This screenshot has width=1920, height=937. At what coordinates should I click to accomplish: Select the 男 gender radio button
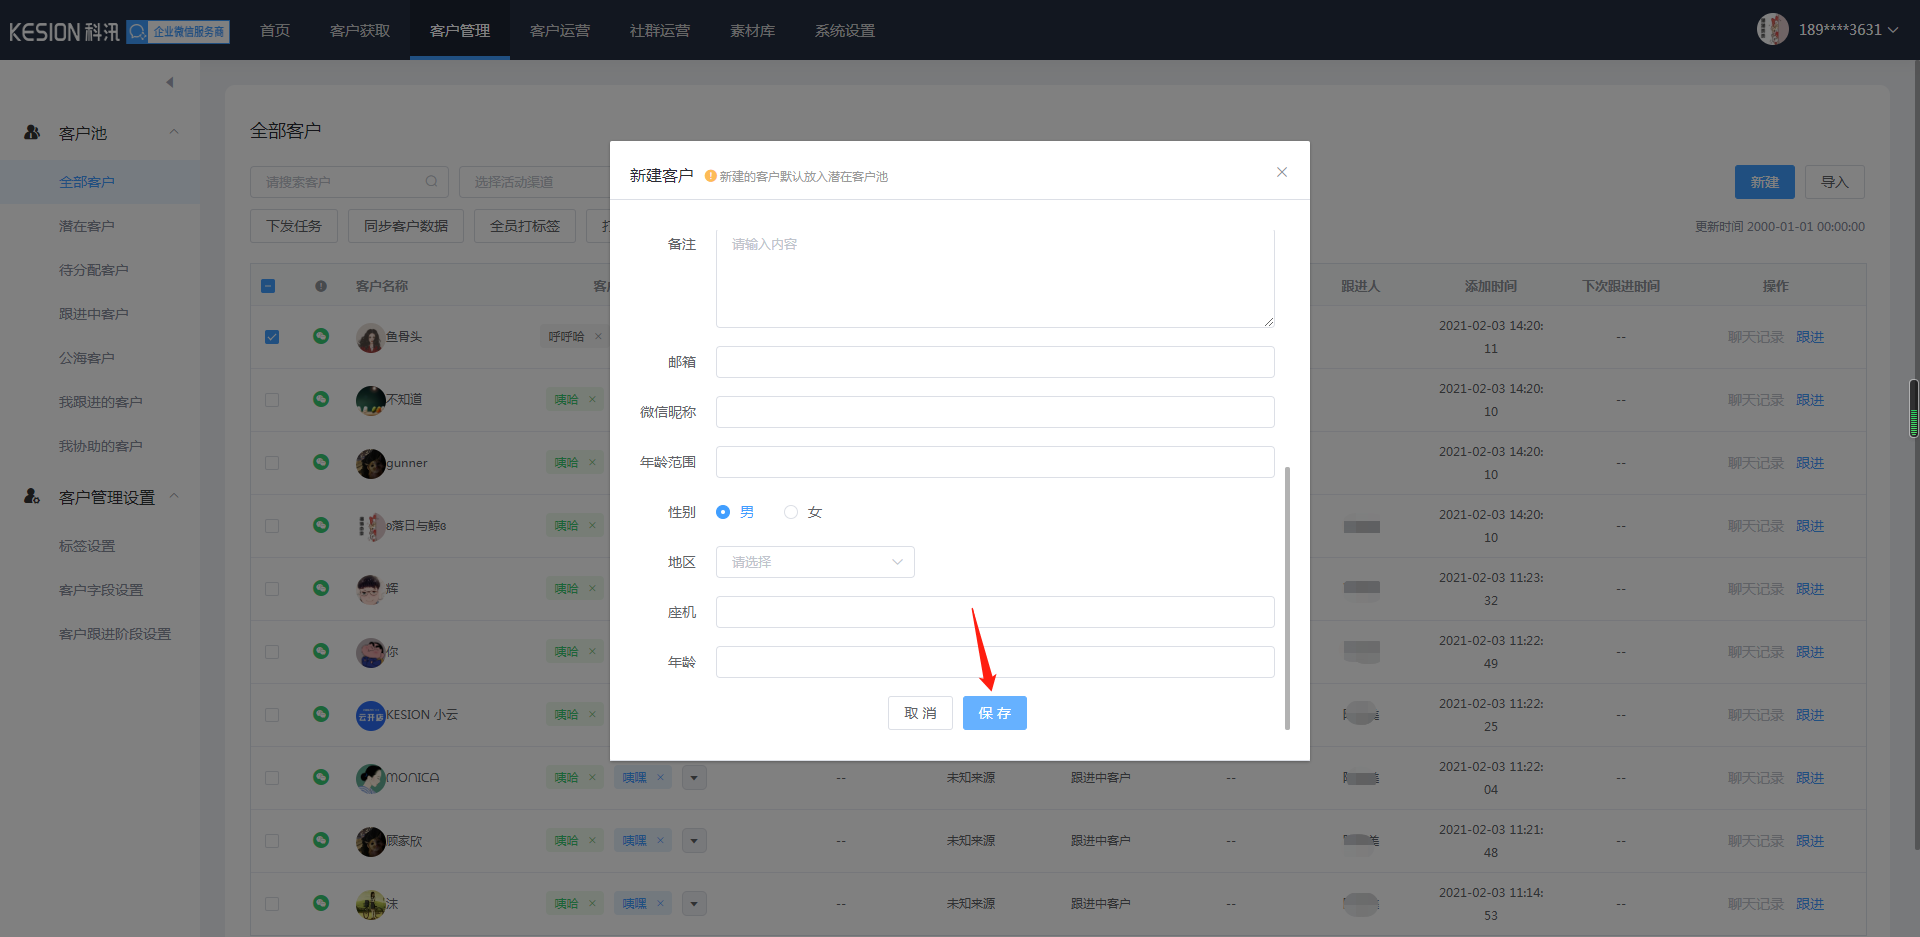(x=723, y=512)
